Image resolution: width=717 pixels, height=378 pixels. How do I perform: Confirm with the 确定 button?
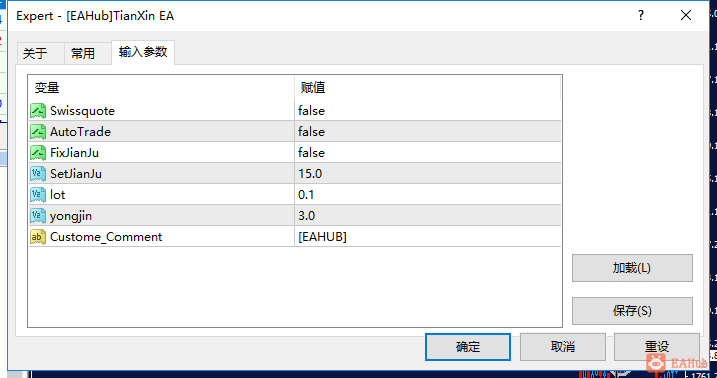(468, 347)
